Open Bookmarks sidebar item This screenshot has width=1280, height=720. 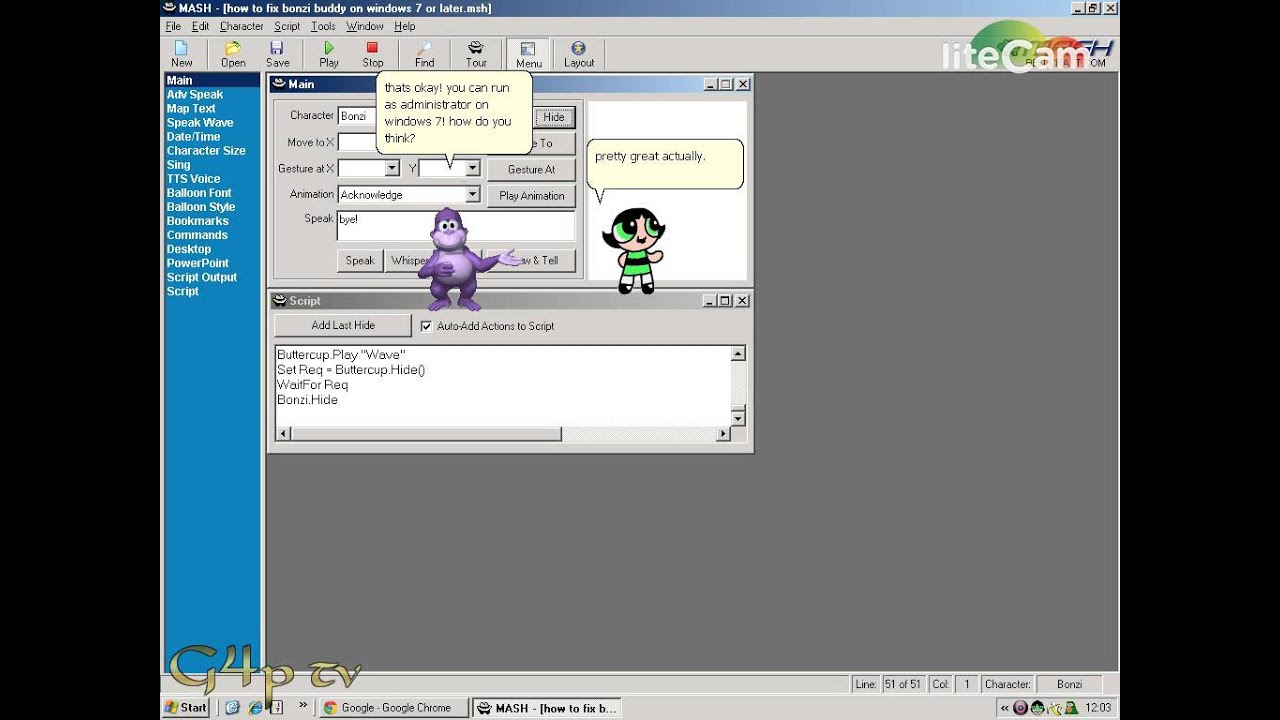click(197, 221)
